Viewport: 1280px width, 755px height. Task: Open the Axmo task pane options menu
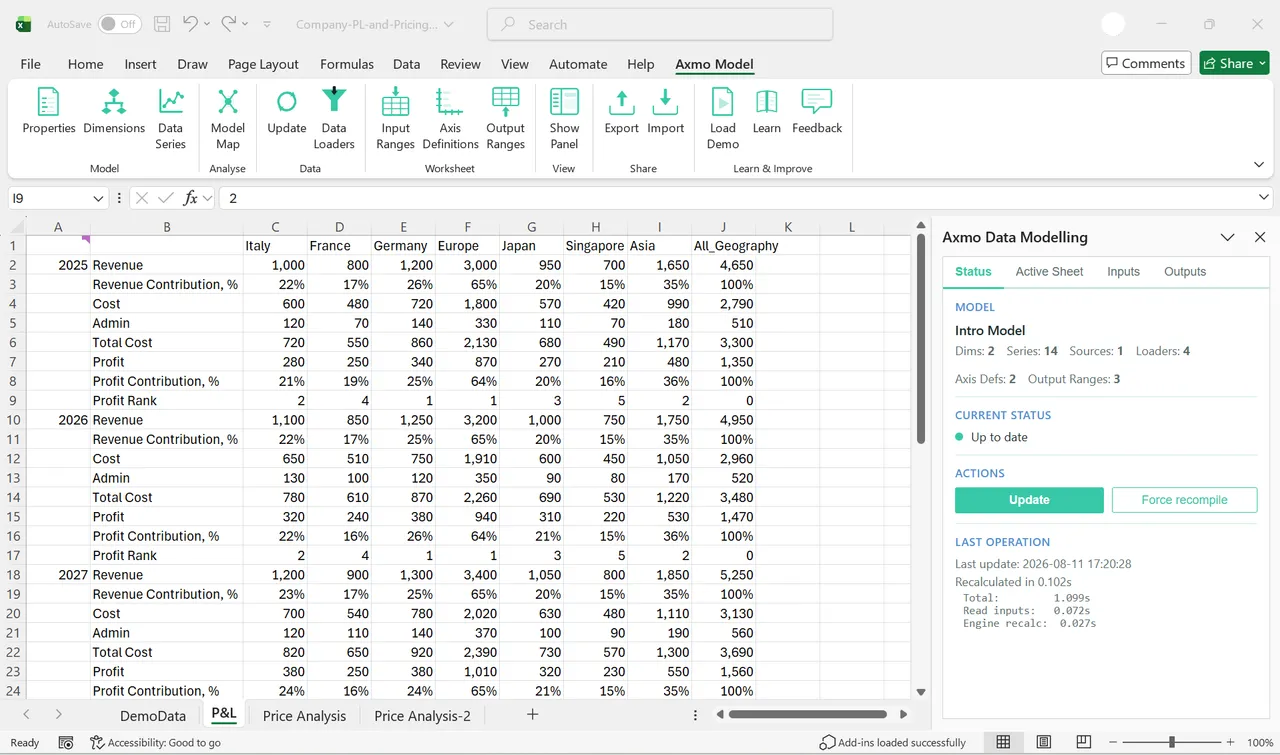1227,237
